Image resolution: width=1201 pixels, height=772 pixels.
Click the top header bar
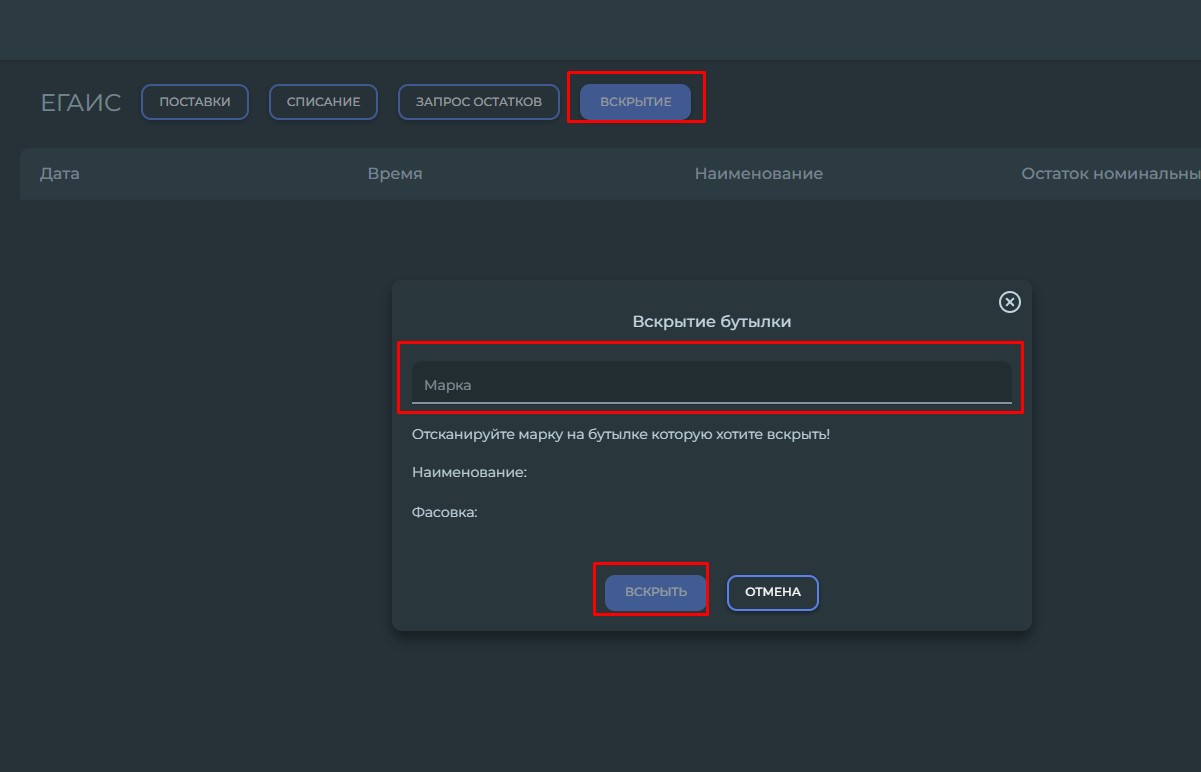[600, 30]
